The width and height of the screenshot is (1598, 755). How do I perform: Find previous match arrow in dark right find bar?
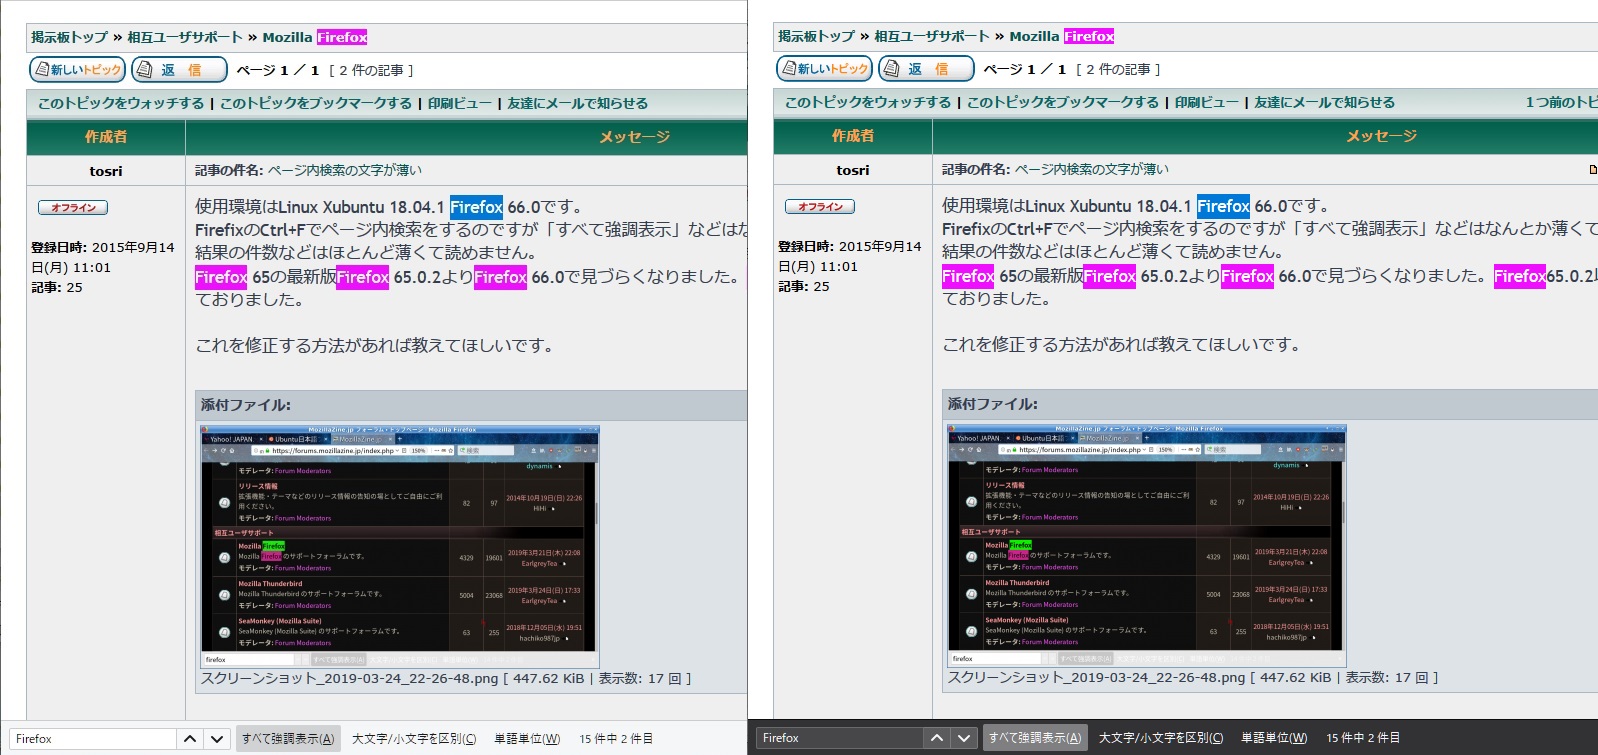click(x=936, y=738)
